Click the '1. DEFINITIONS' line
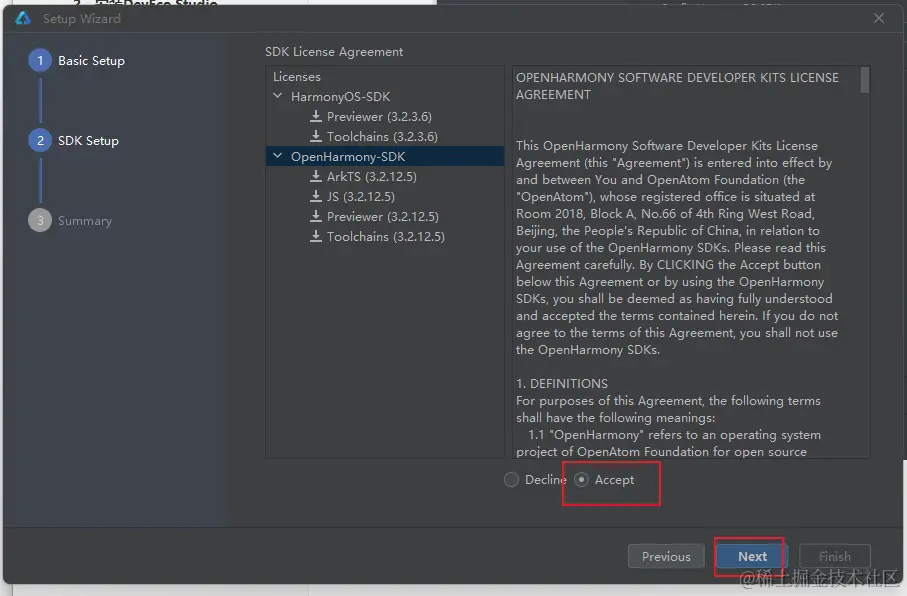This screenshot has width=907, height=596. [x=562, y=384]
